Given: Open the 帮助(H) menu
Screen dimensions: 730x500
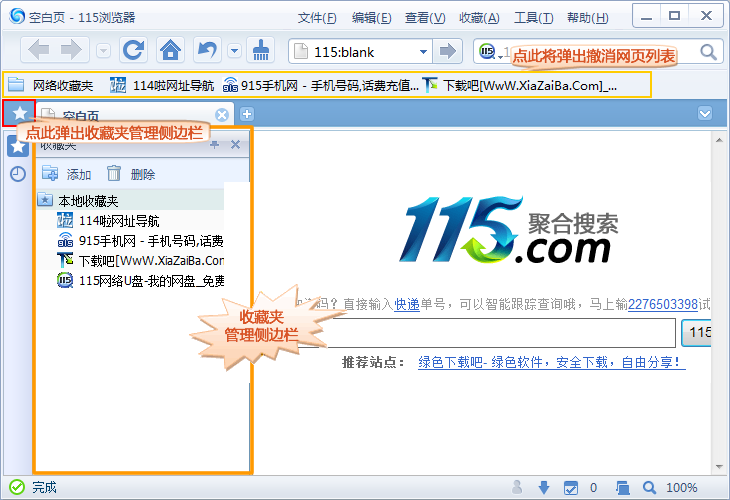Looking at the screenshot, I should point(588,18).
